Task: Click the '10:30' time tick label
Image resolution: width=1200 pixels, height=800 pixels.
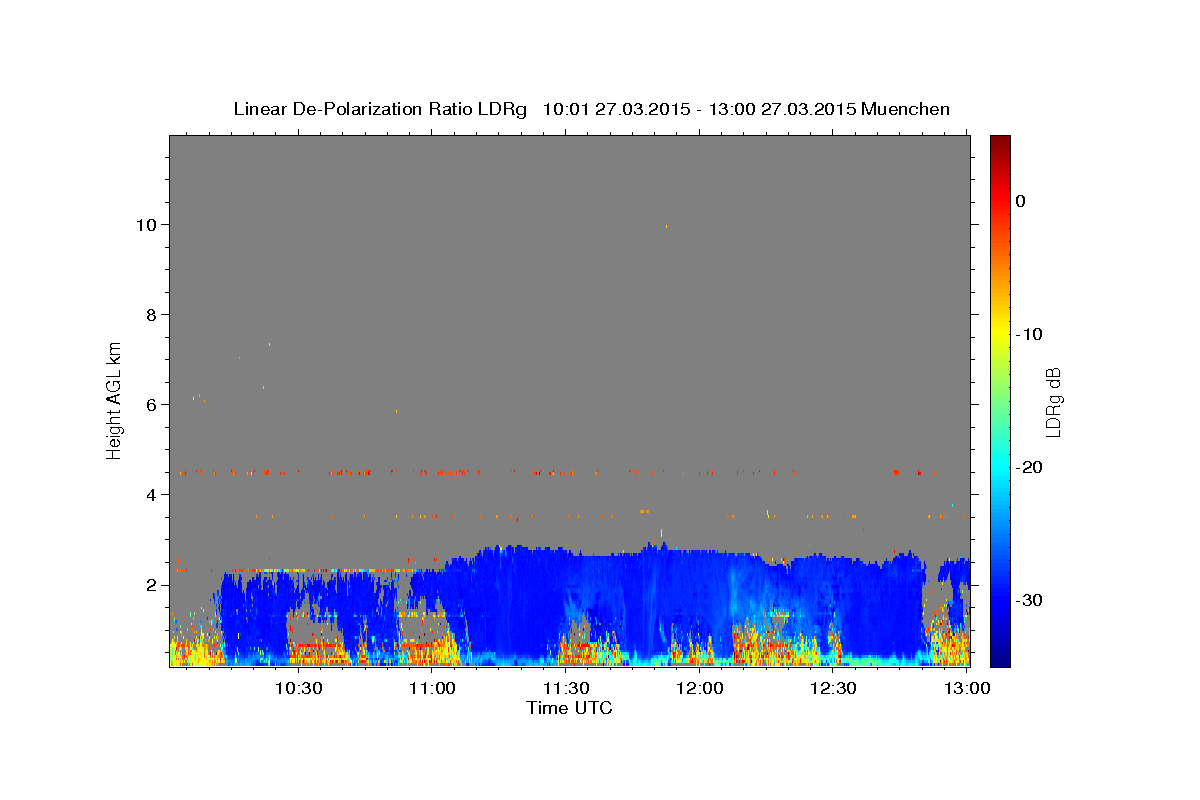Action: tap(298, 688)
